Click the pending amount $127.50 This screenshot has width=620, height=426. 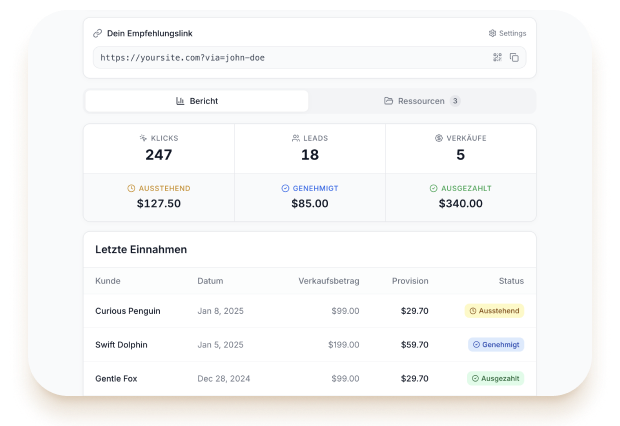click(159, 203)
